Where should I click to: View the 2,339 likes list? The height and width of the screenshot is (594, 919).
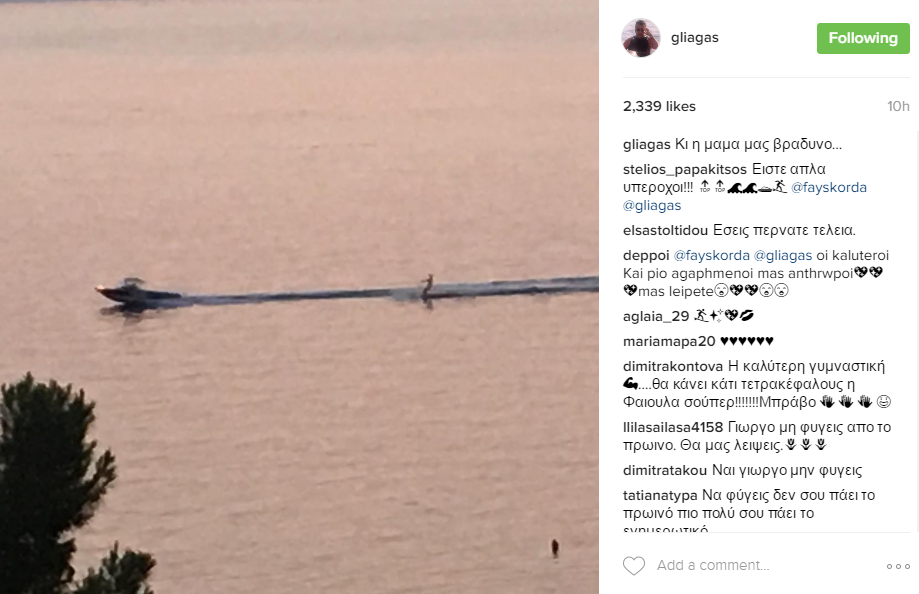659,106
